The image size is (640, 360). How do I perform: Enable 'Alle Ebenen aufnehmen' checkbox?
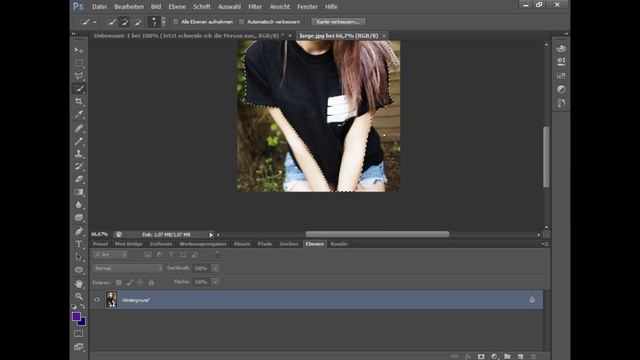(176, 22)
